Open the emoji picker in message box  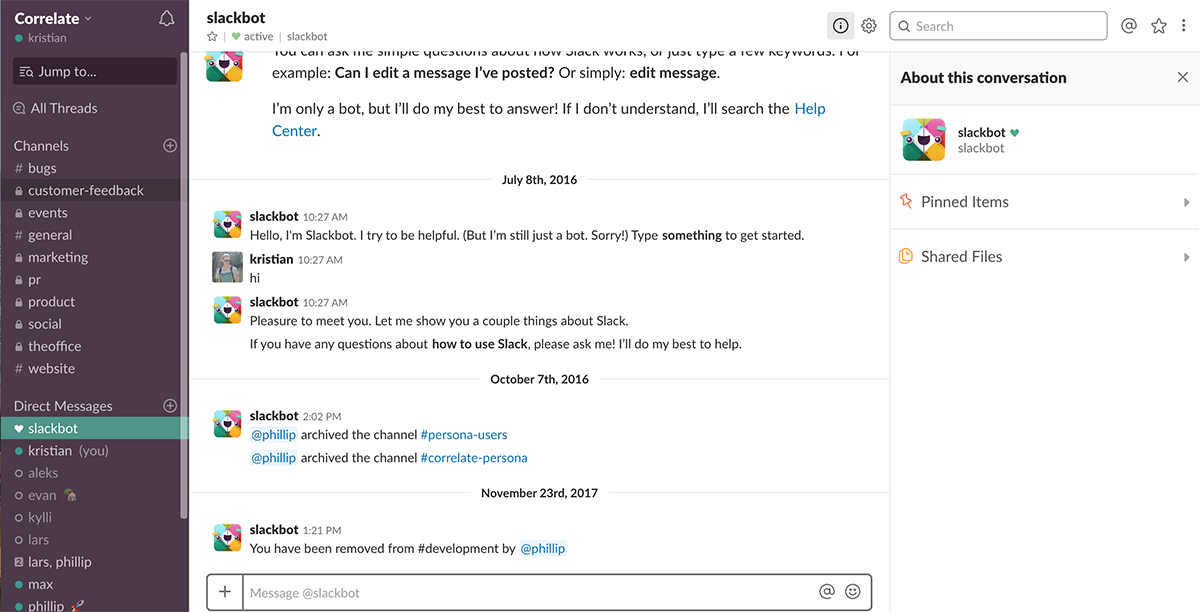[853, 592]
